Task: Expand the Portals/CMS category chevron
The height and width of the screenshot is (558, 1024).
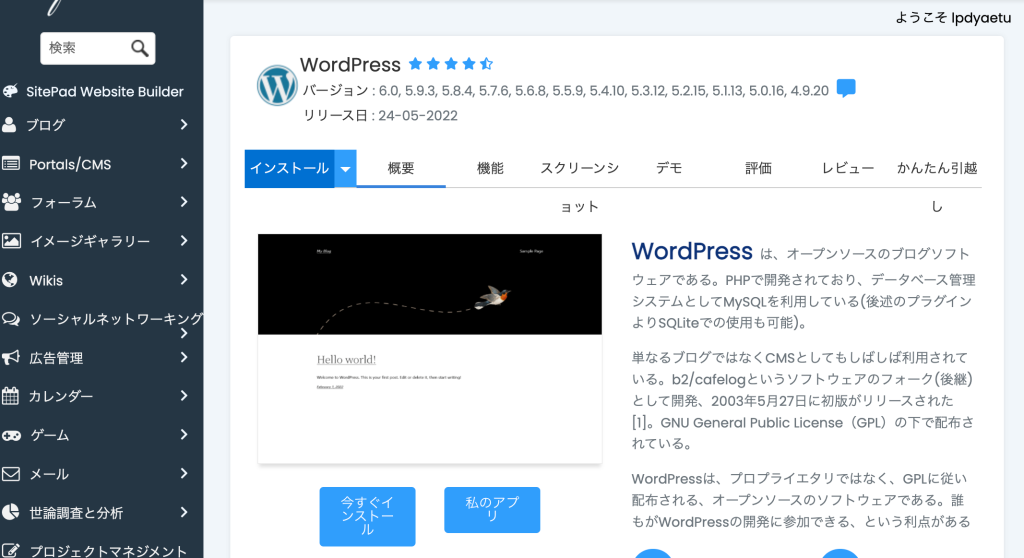Action: point(184,163)
